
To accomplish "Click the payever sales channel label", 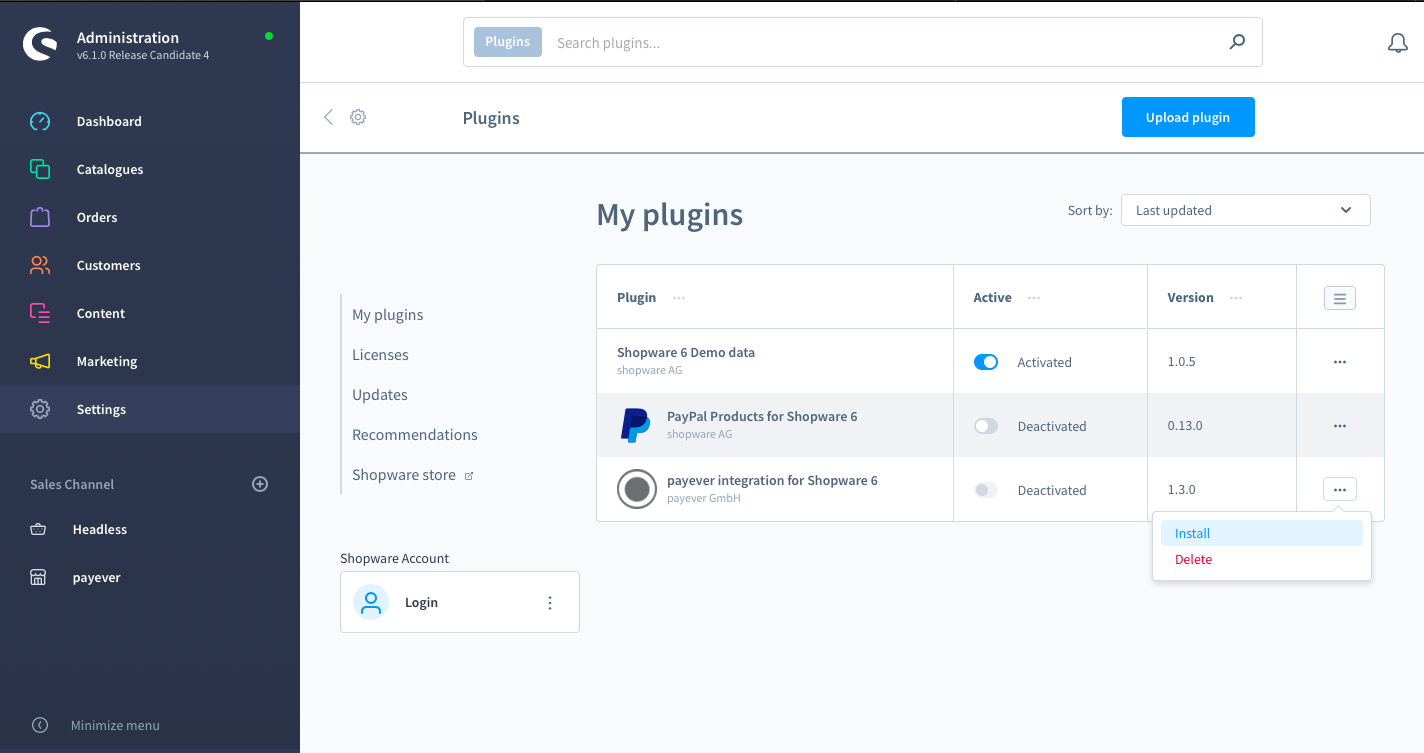I will click(97, 577).
